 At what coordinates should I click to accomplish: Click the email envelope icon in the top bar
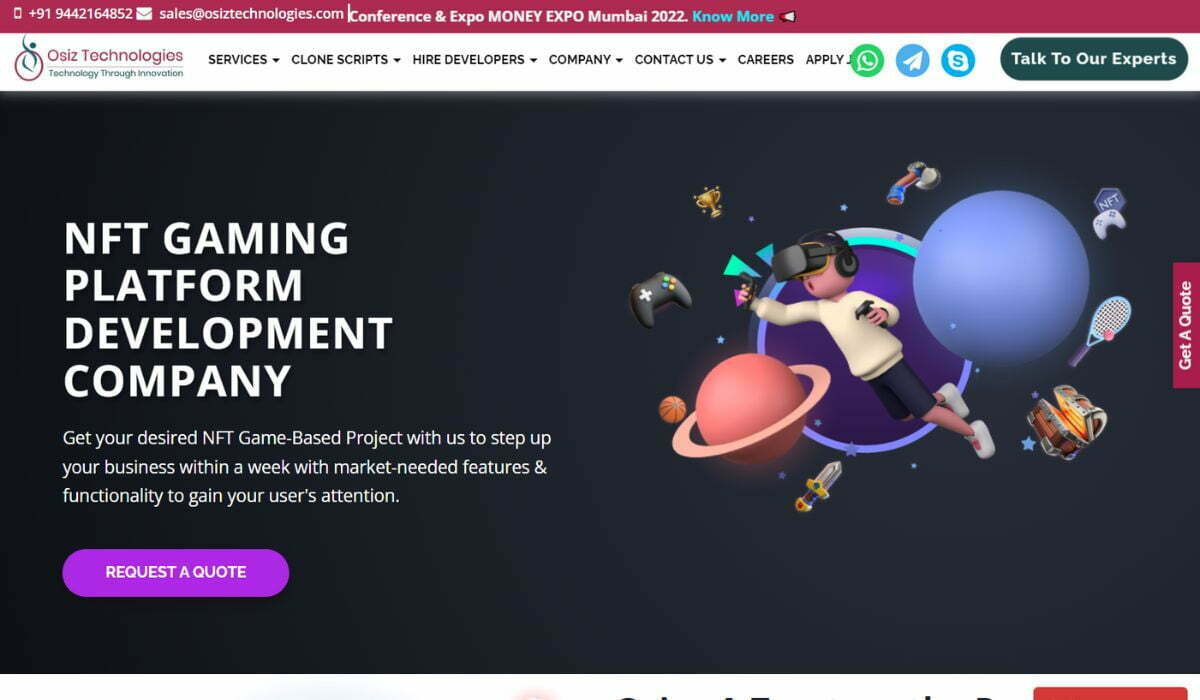coord(144,15)
